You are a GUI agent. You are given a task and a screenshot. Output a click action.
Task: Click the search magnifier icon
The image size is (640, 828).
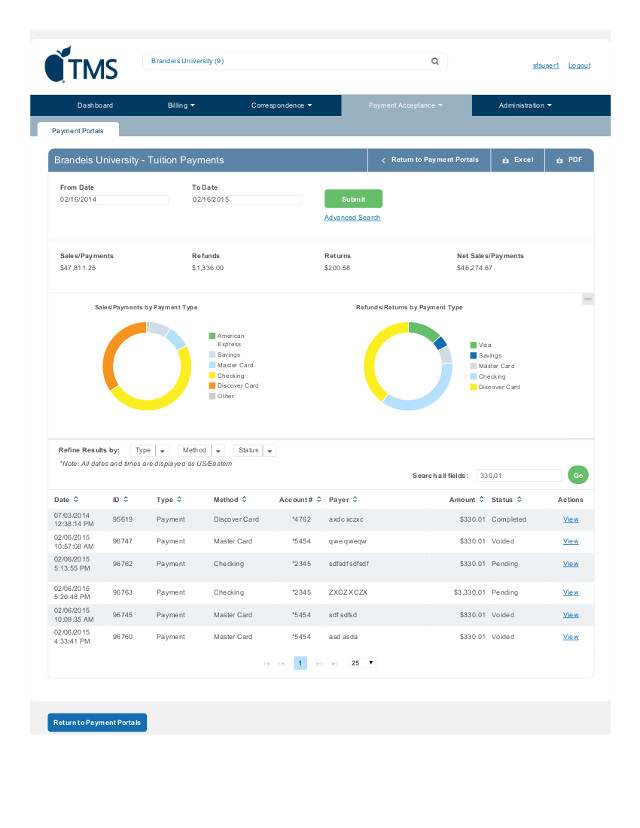pyautogui.click(x=435, y=61)
